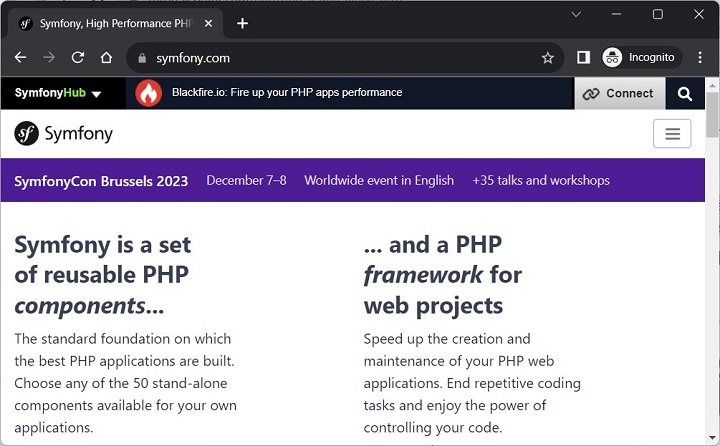Viewport: 720px width, 446px height.
Task: Click the Incognito profile indicator
Action: [x=640, y=58]
